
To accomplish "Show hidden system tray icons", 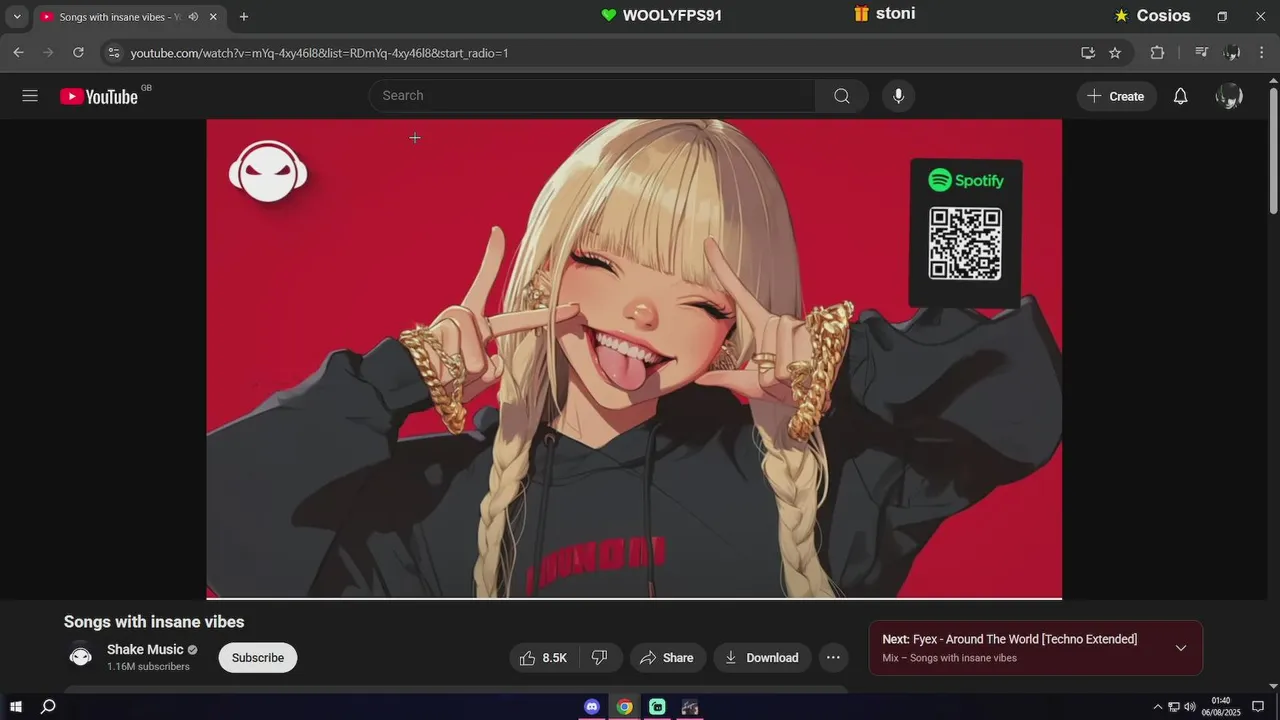I will click(1158, 707).
